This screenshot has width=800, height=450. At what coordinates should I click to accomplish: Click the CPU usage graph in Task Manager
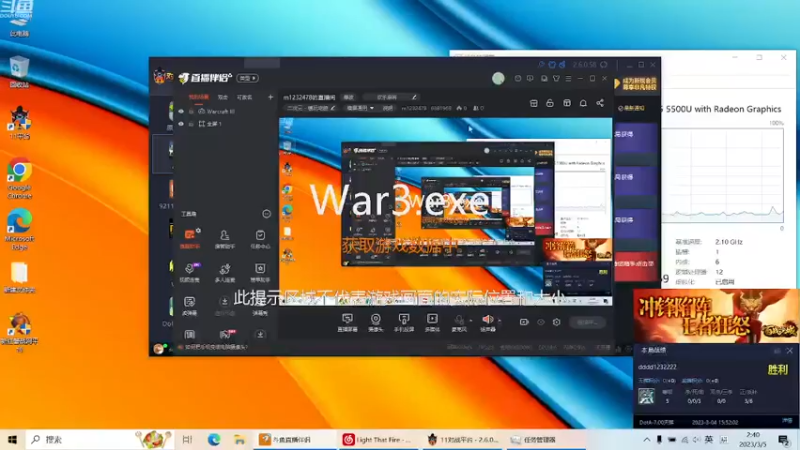point(722,176)
